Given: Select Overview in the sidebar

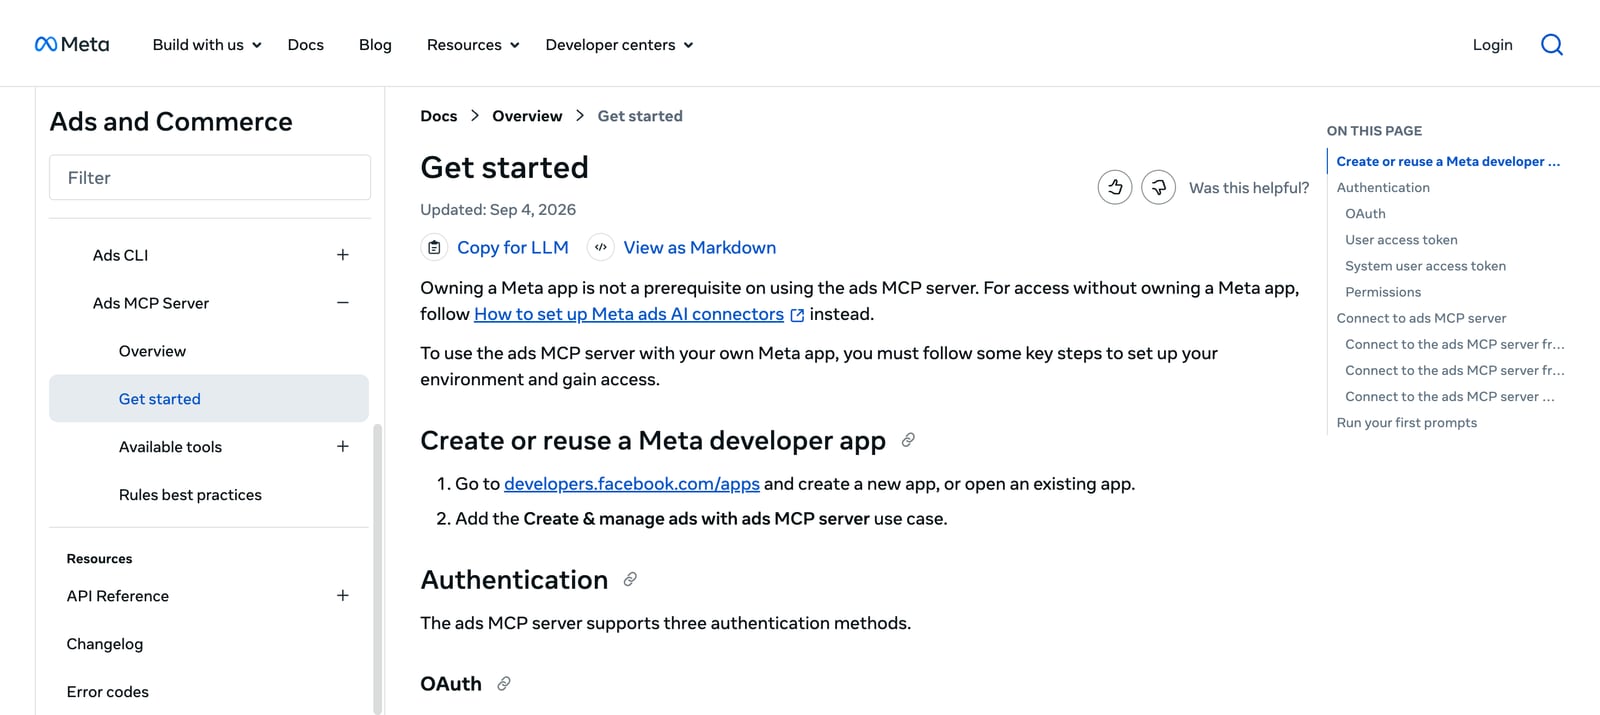Looking at the screenshot, I should pyautogui.click(x=152, y=351).
